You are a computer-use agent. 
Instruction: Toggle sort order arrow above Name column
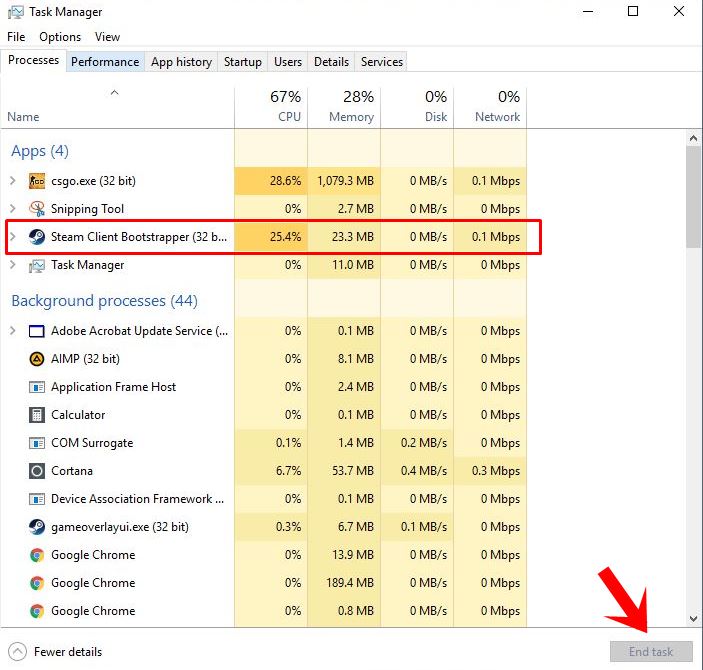(x=115, y=93)
